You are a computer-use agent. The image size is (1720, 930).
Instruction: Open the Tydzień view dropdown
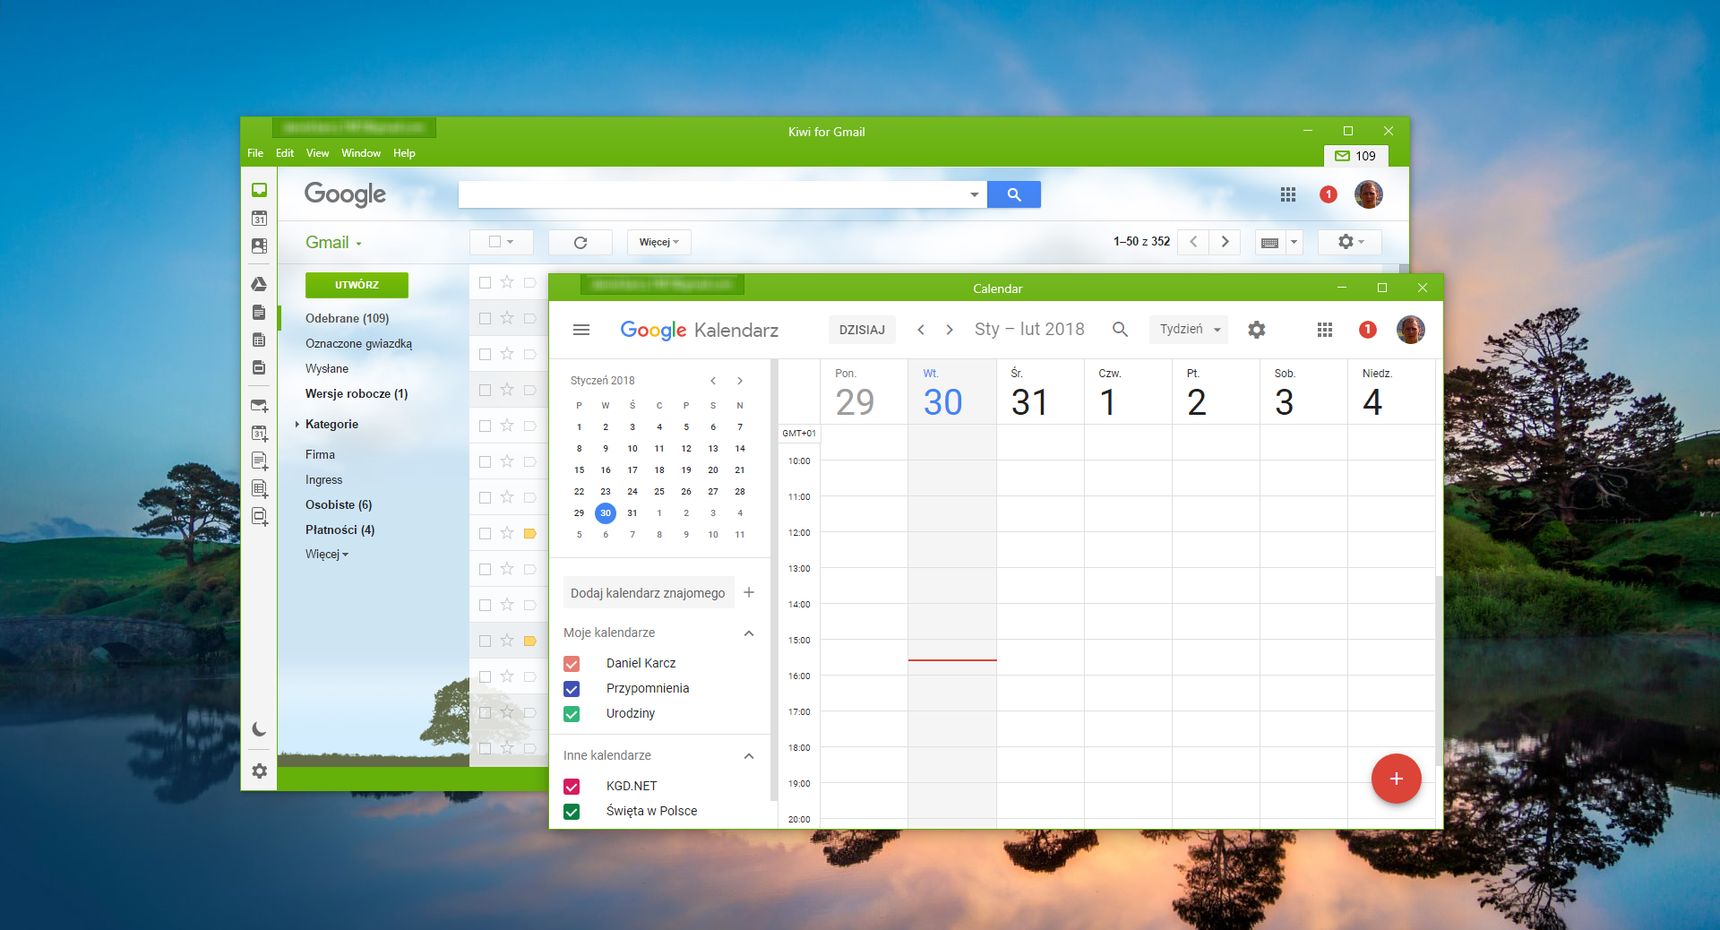[x=1189, y=329]
